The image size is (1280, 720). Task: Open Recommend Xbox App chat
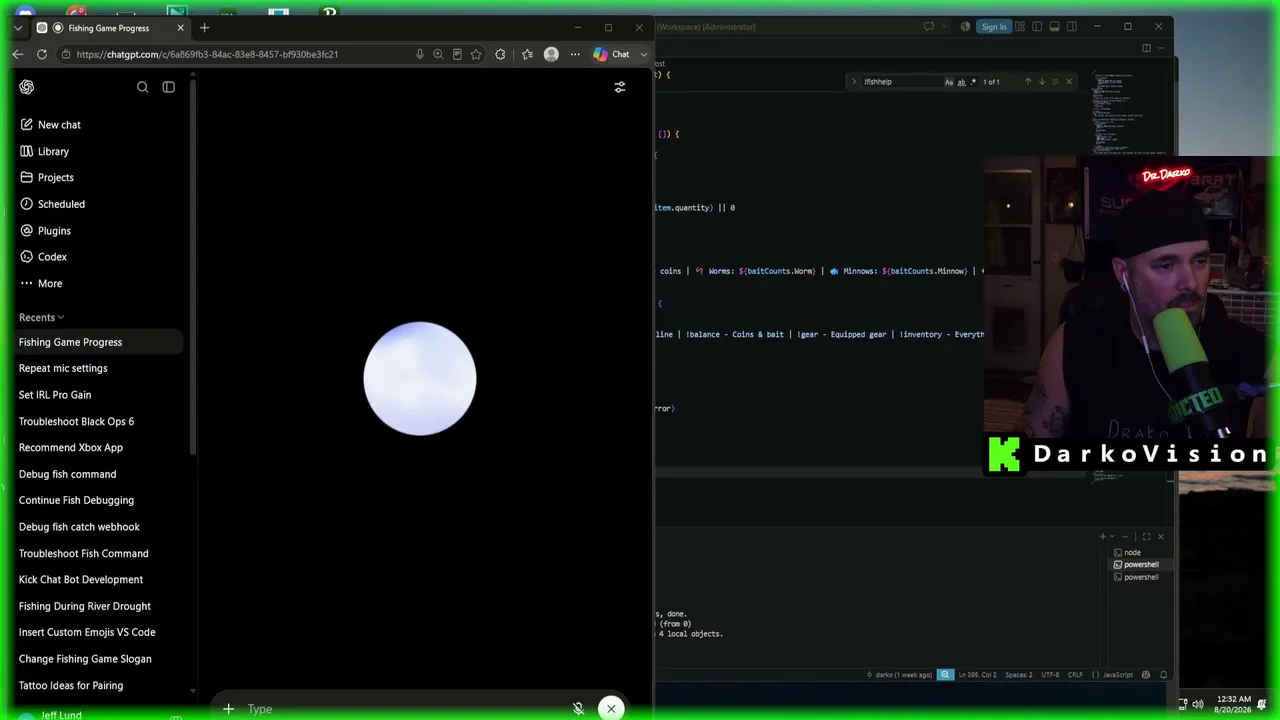point(71,448)
